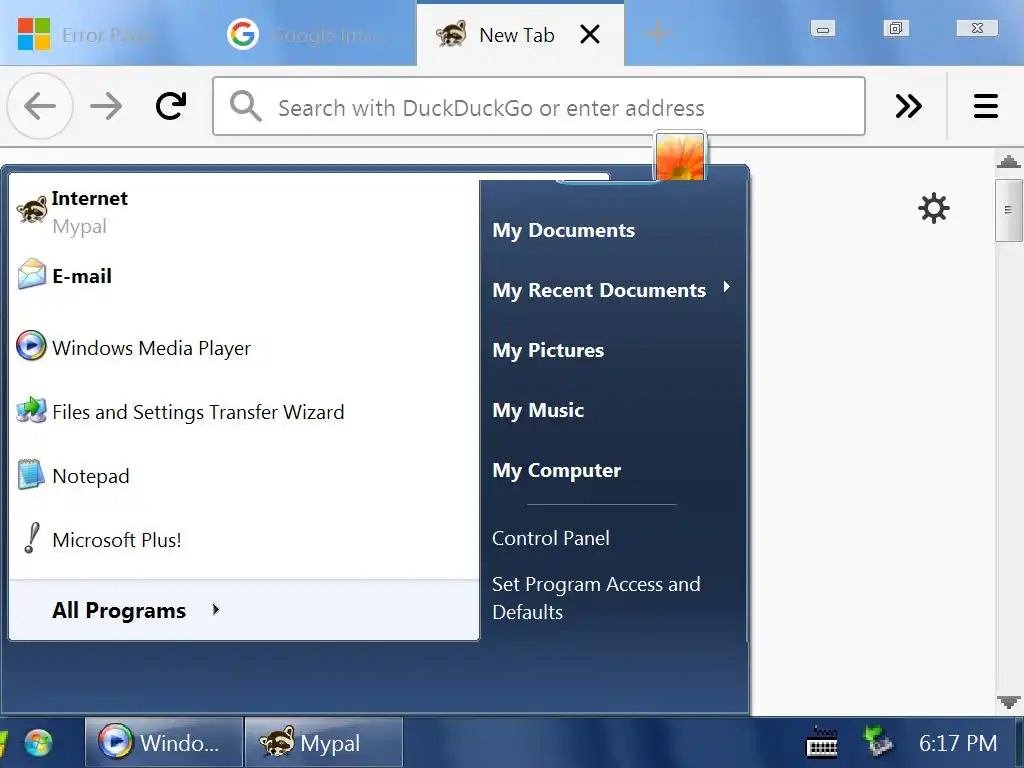The height and width of the screenshot is (768, 1024).
Task: Focus the DuckDuckGo search address field
Action: [x=539, y=106]
